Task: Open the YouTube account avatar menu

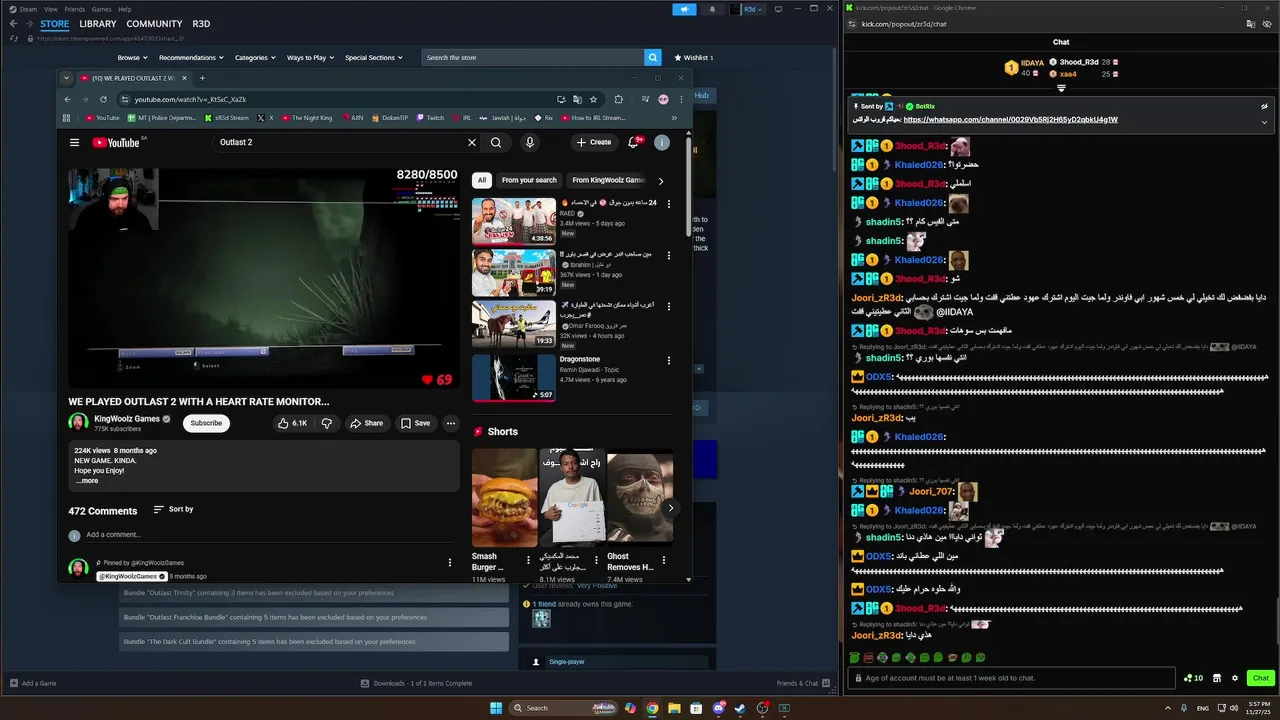Action: [x=661, y=143]
